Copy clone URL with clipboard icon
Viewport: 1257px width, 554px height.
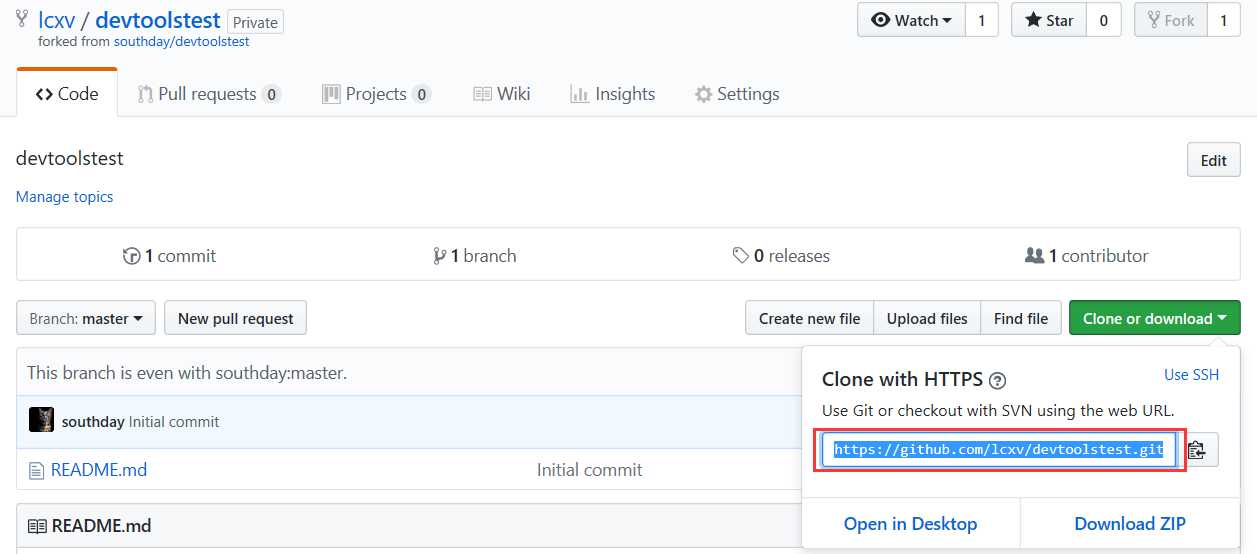pyautogui.click(x=1198, y=450)
